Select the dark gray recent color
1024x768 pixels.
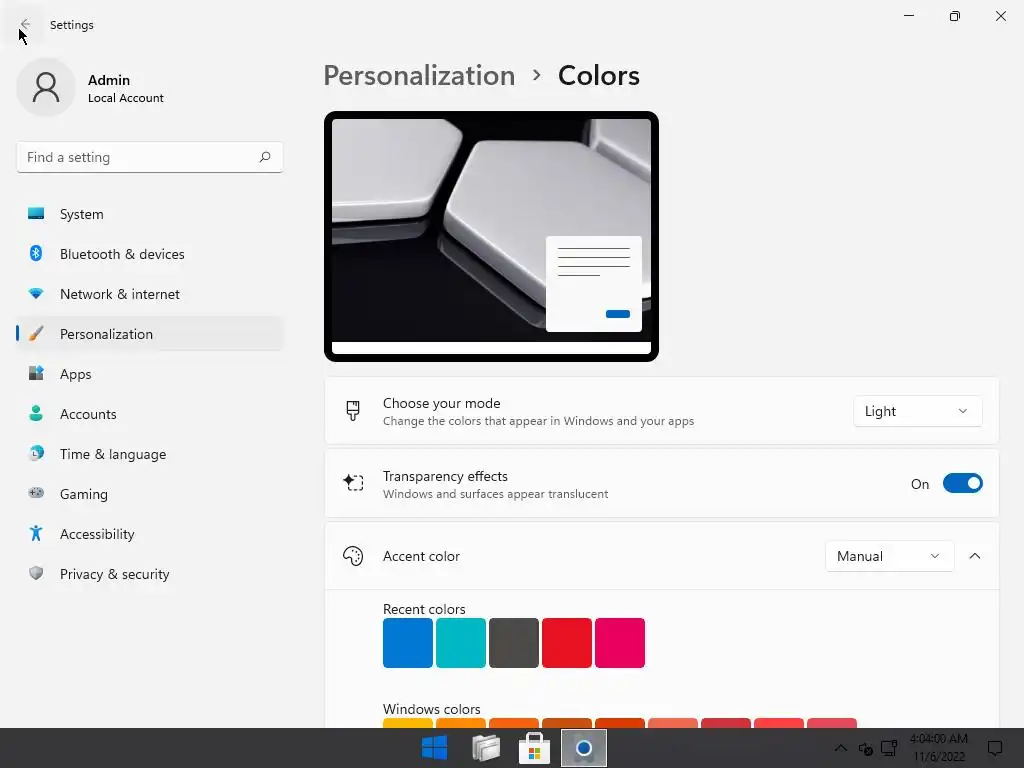514,643
